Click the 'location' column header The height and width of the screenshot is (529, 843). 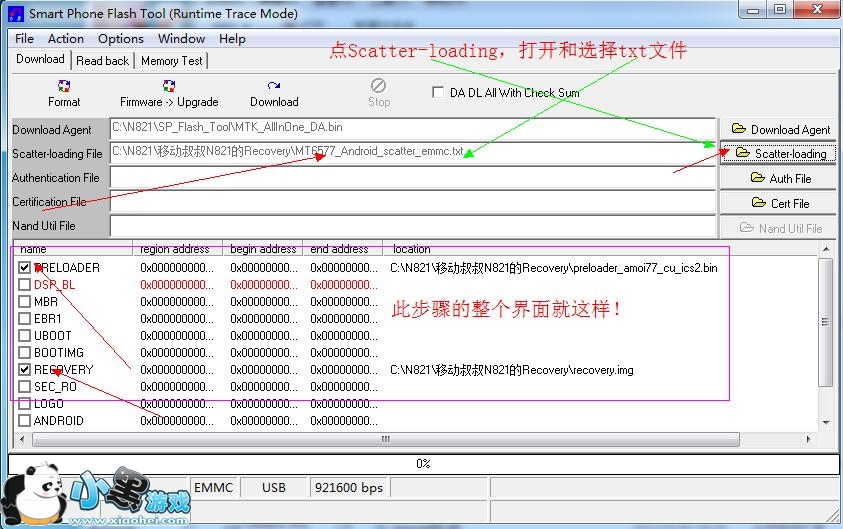599,249
